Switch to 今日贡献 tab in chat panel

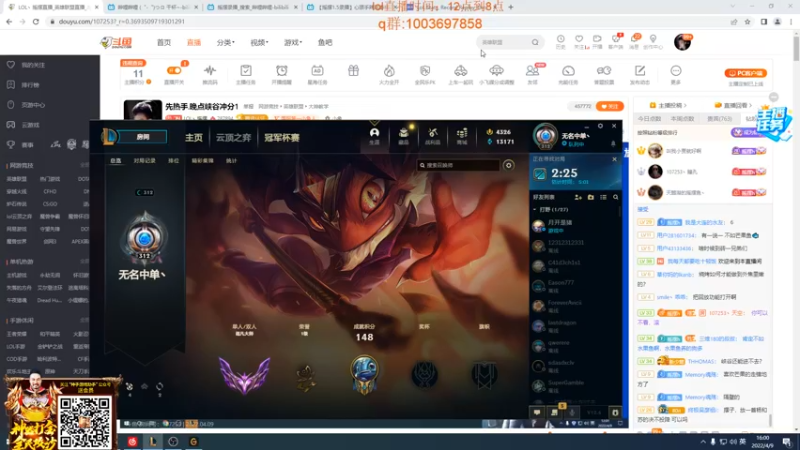(649, 118)
